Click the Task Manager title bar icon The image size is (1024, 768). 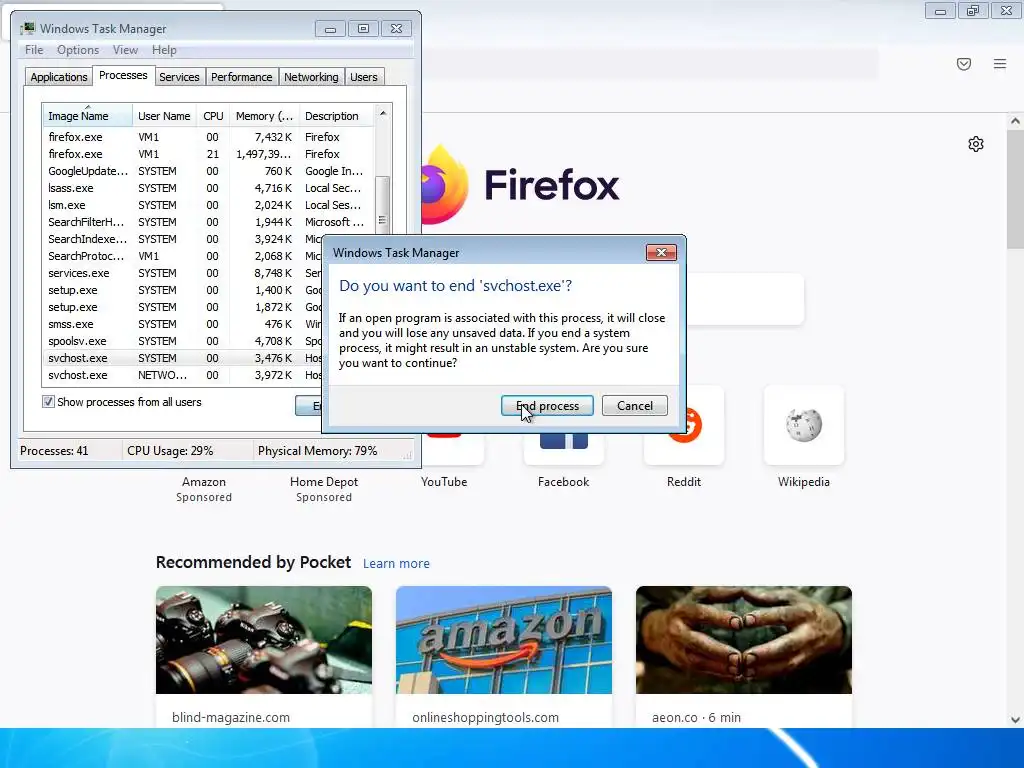27,29
